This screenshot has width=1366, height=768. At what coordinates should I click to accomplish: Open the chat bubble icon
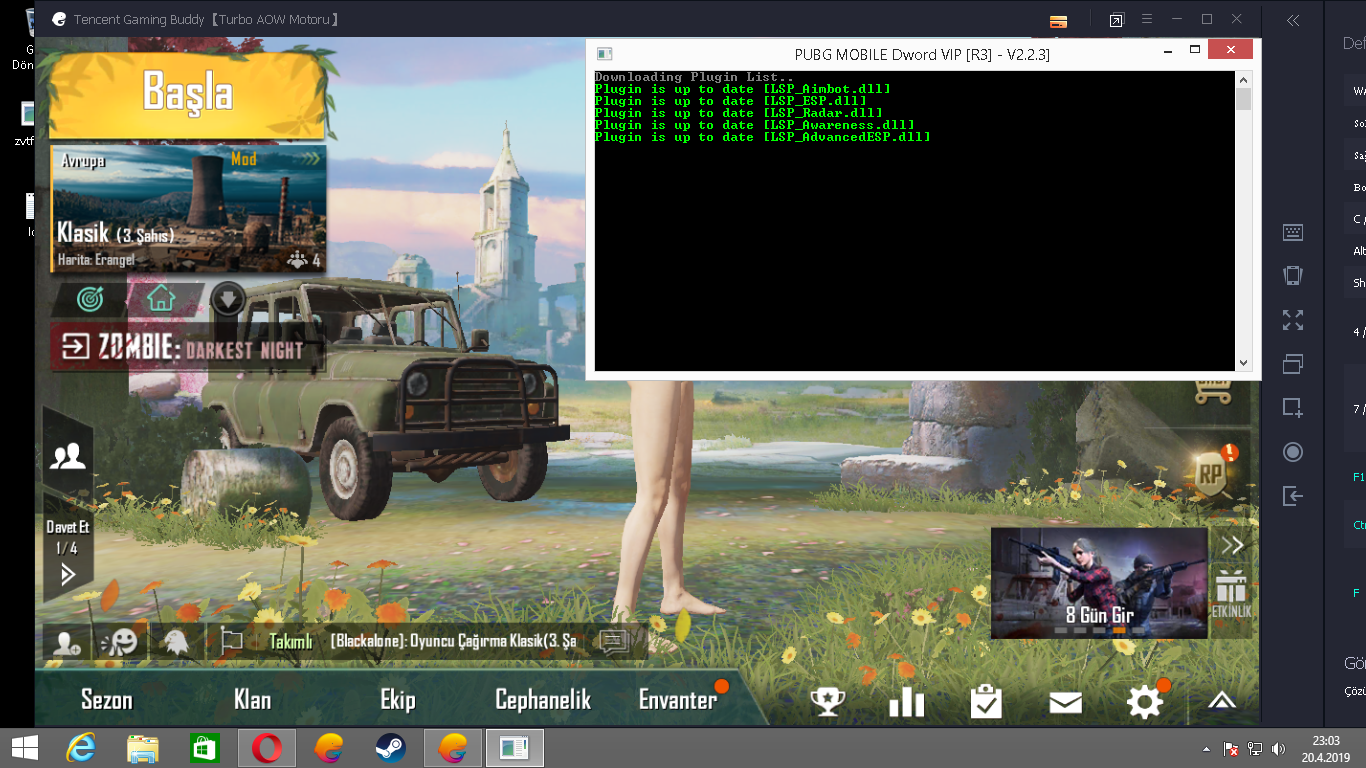click(613, 642)
